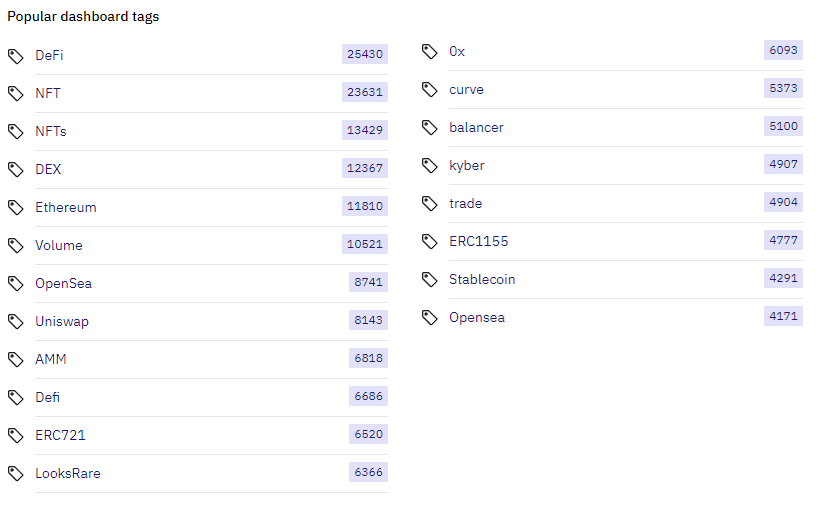
Task: Click the 6818 count badge
Action: tap(368, 358)
